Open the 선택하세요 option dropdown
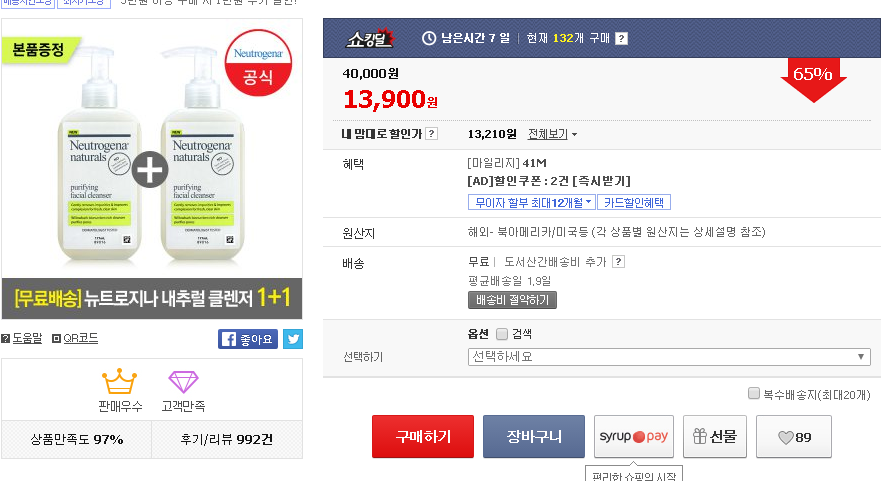The width and height of the screenshot is (887, 481). point(669,357)
